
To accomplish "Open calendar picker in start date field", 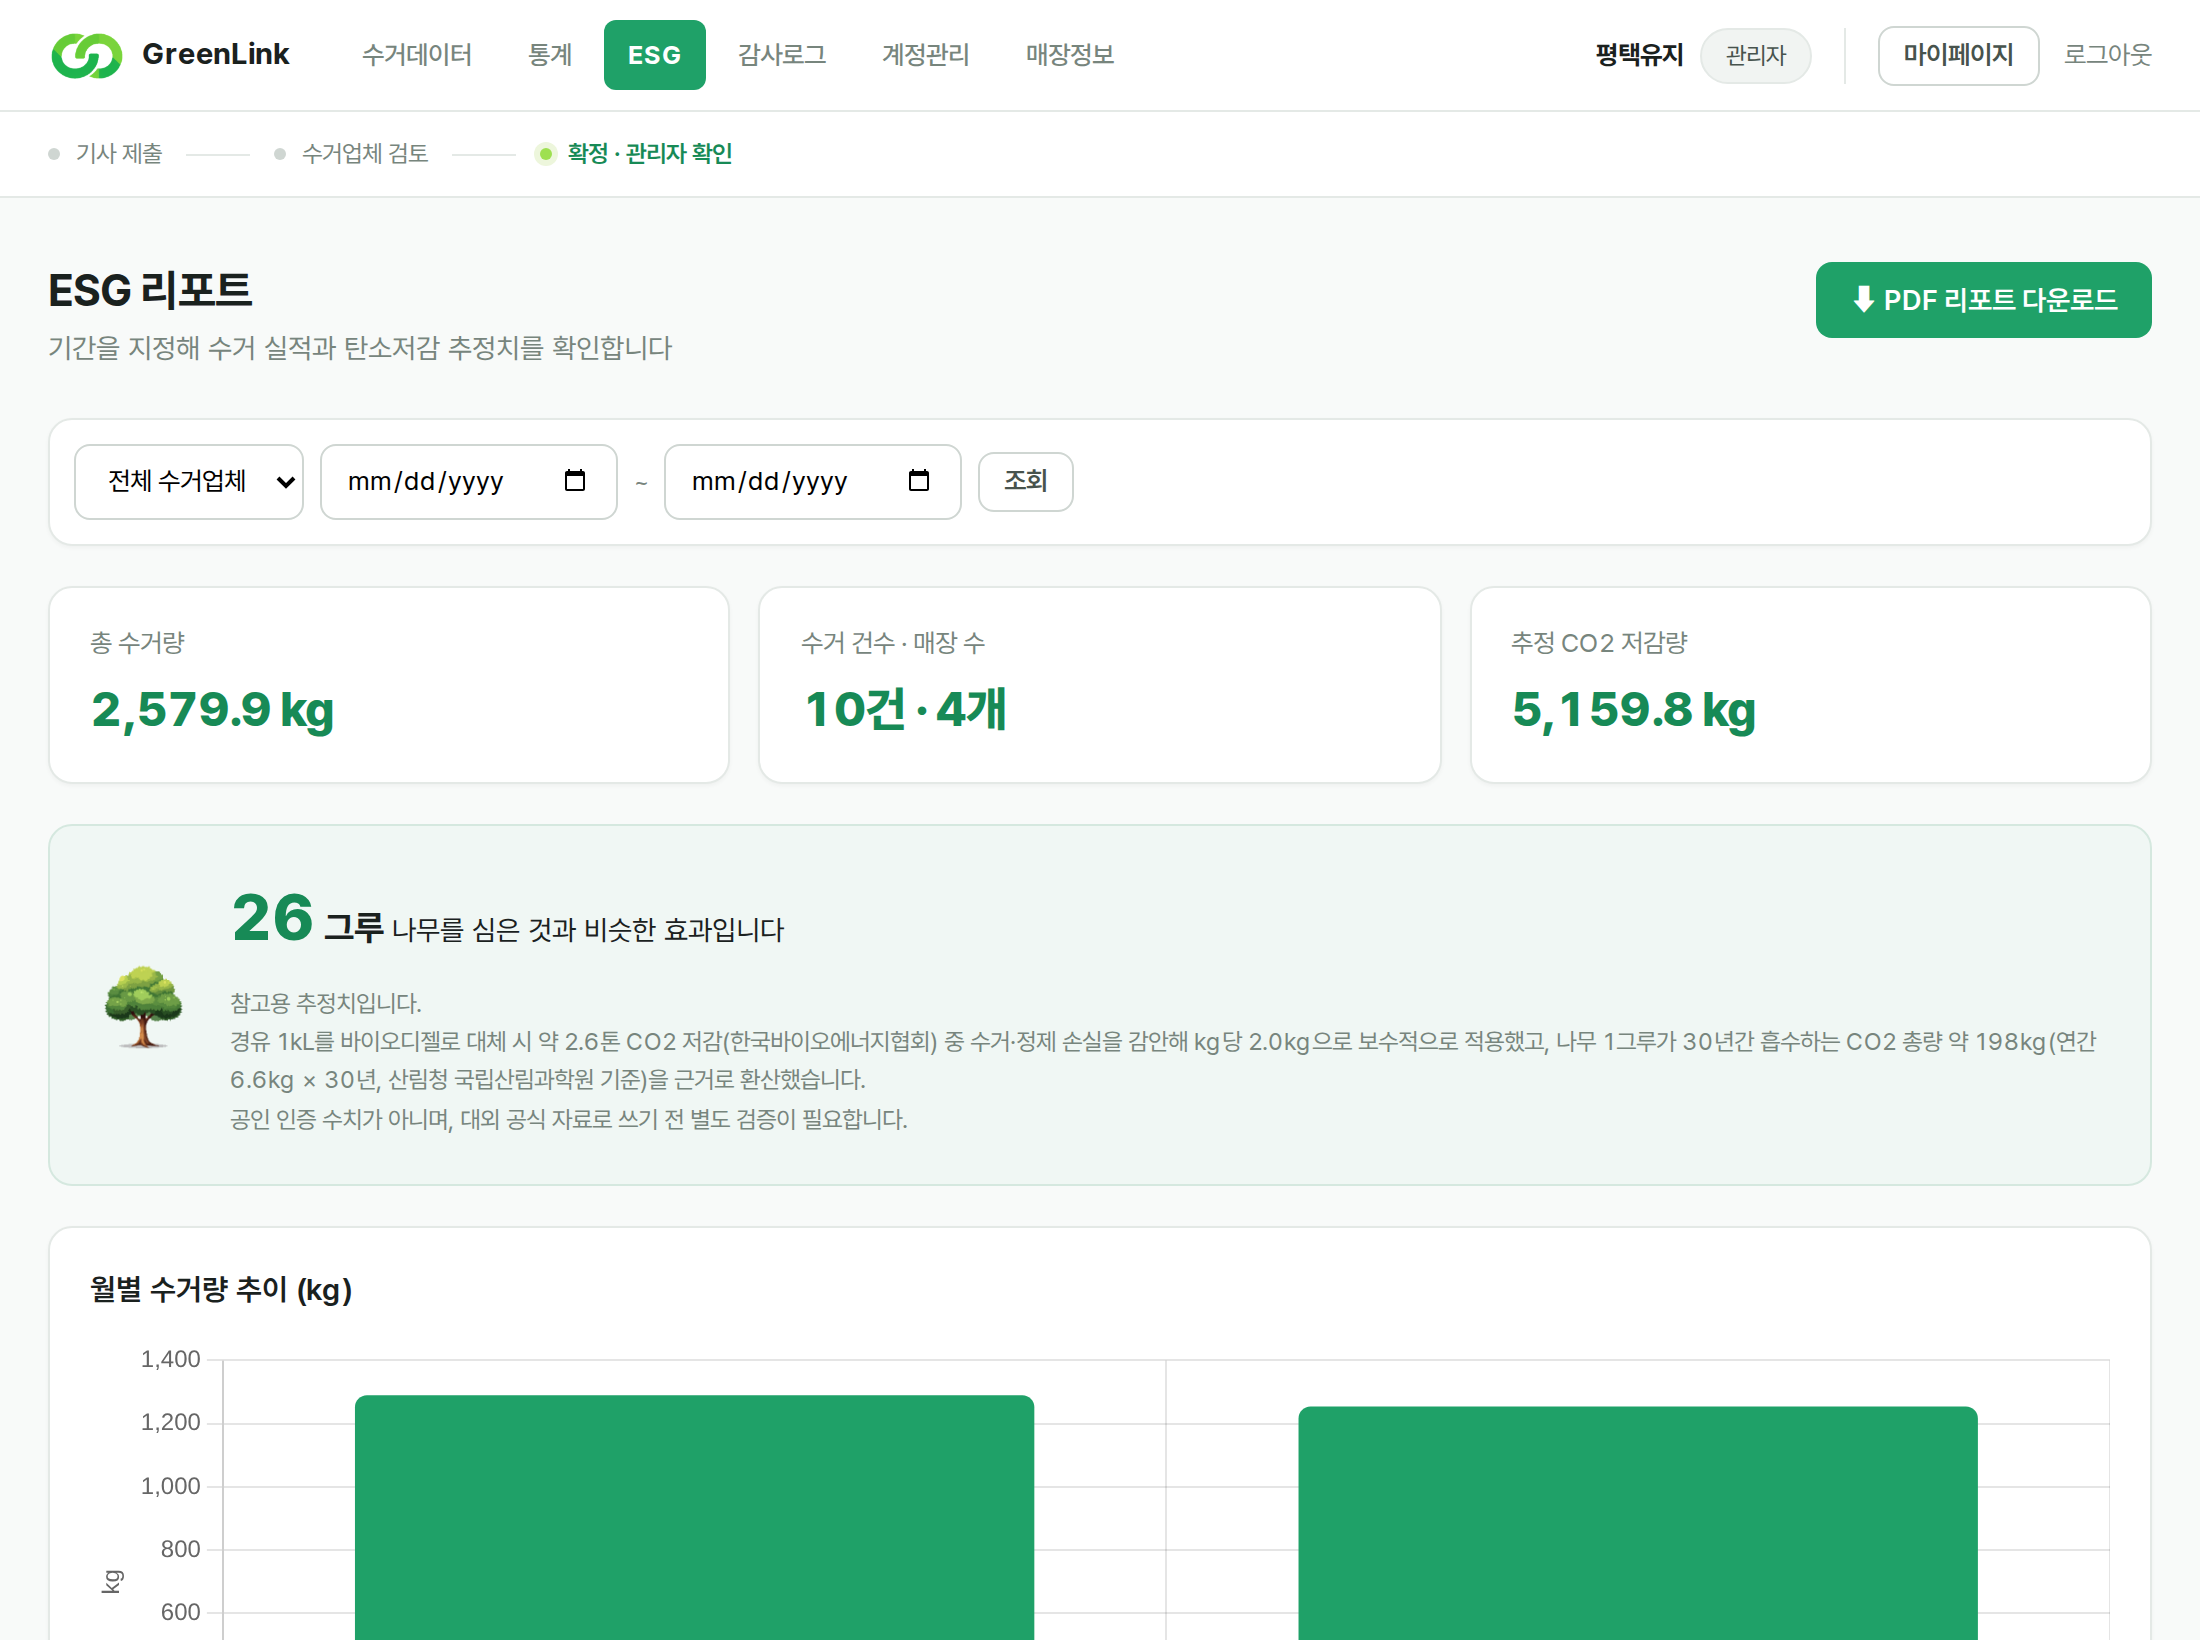I will pos(575,481).
